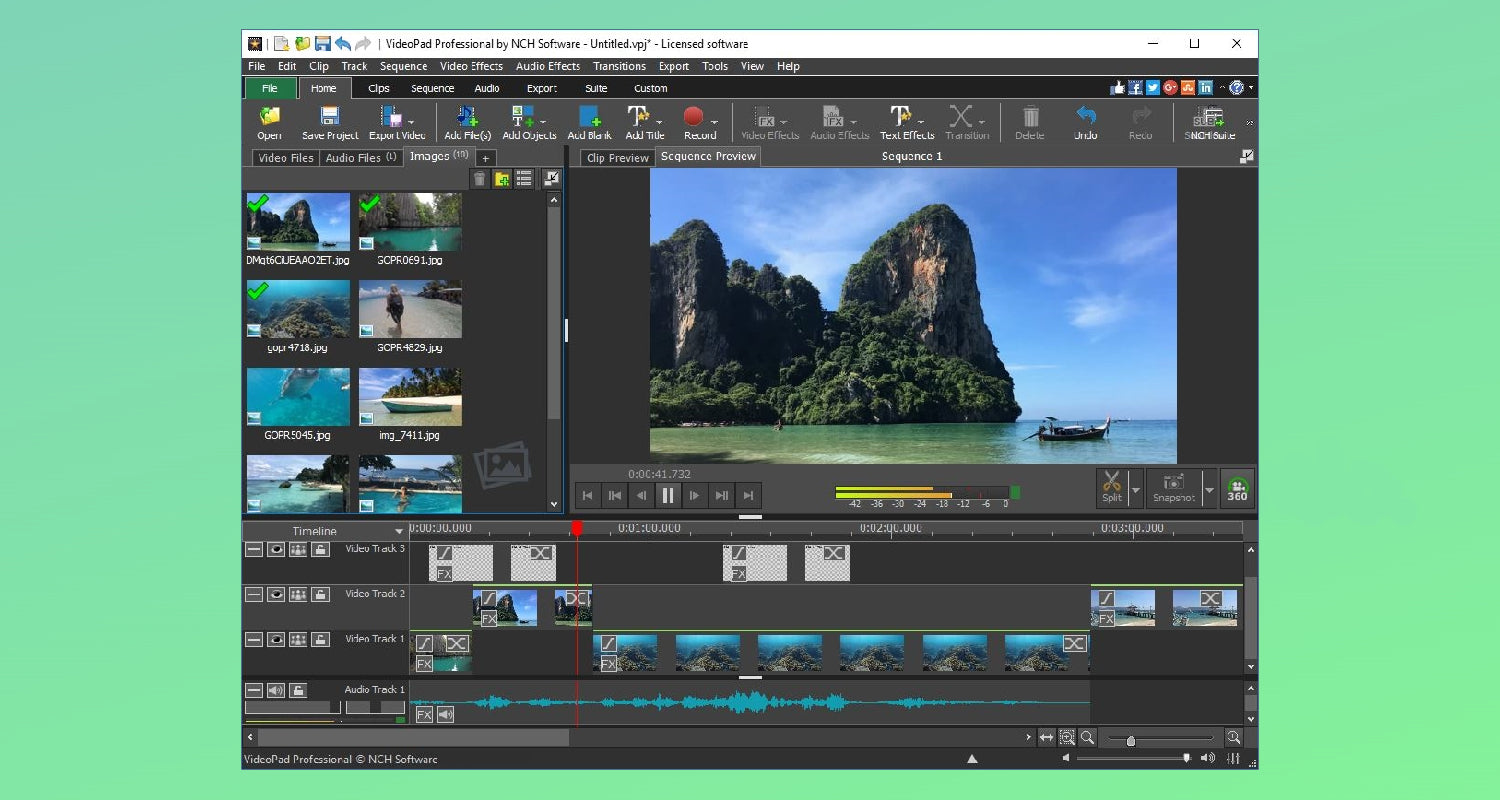This screenshot has width=1500, height=800.
Task: Click the trash icon in the Images bin
Action: tap(480, 179)
